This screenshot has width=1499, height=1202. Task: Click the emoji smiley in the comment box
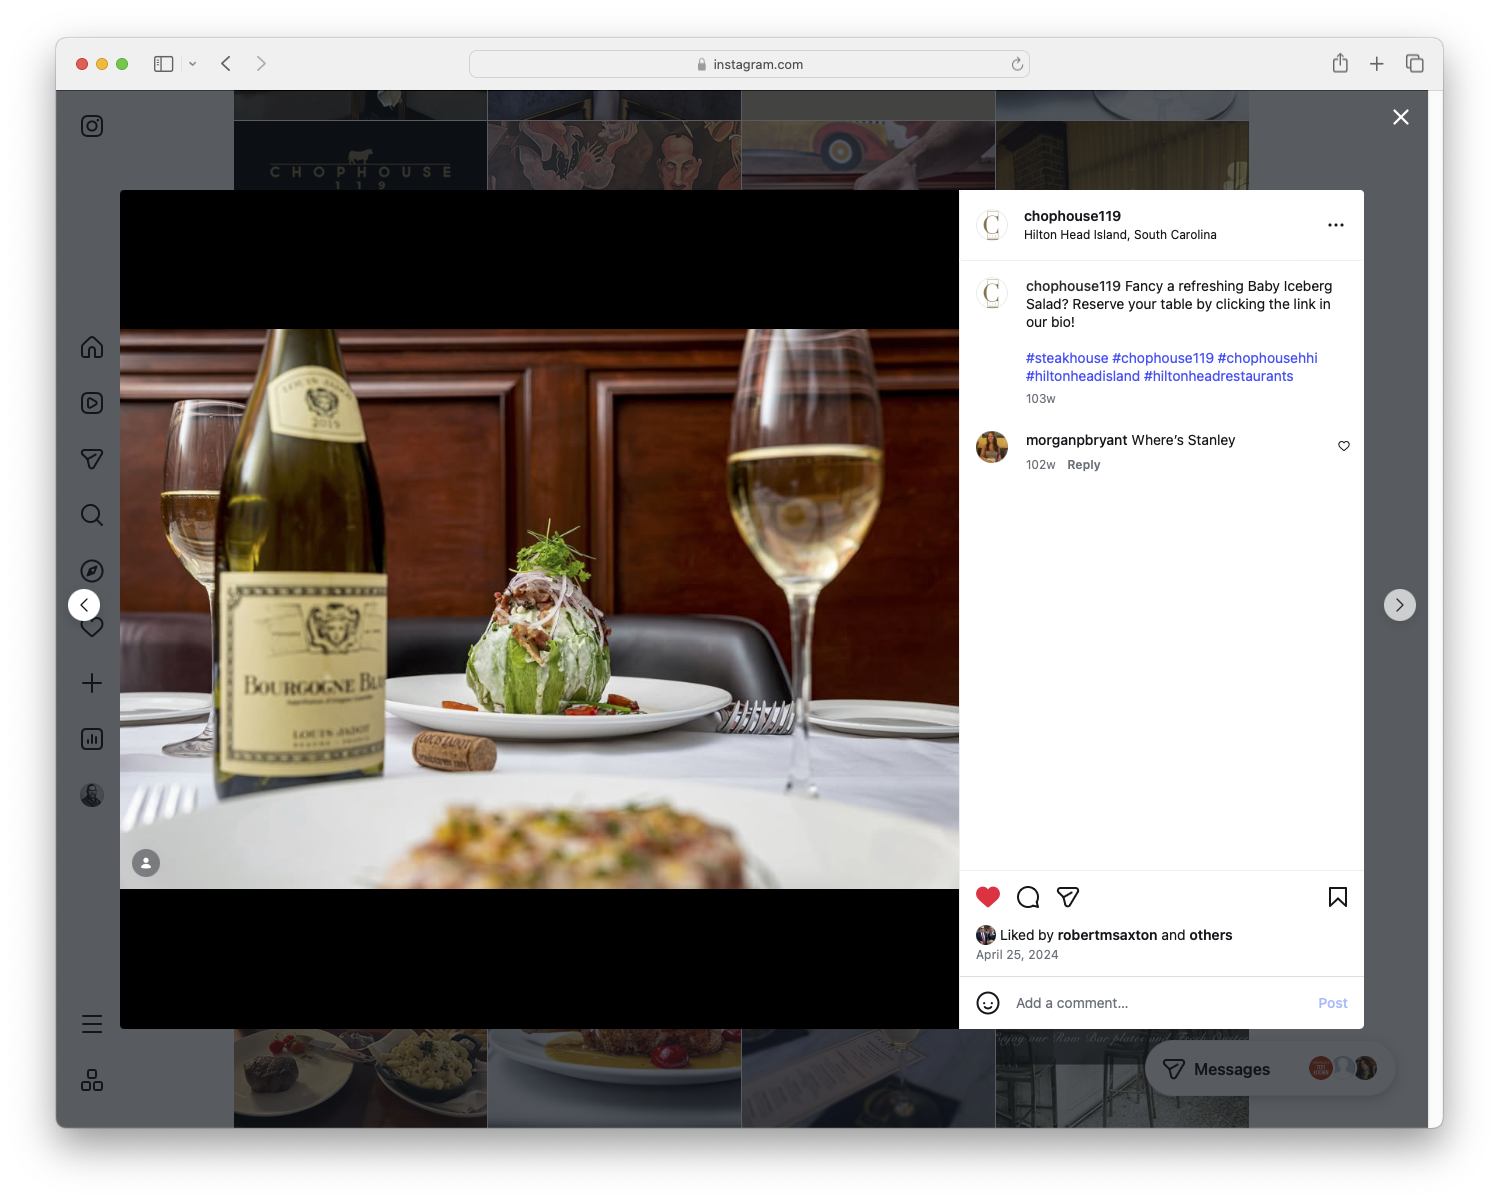988,1002
